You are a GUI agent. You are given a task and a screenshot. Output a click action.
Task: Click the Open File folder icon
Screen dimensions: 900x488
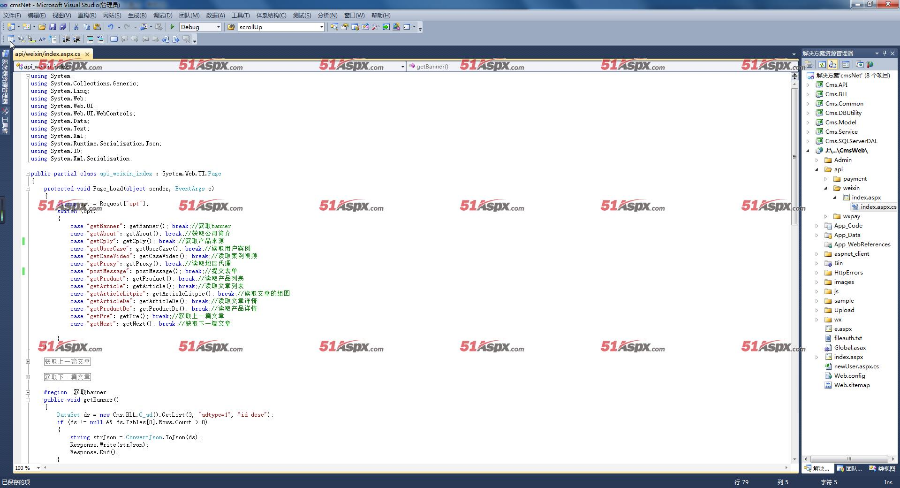click(x=42, y=27)
